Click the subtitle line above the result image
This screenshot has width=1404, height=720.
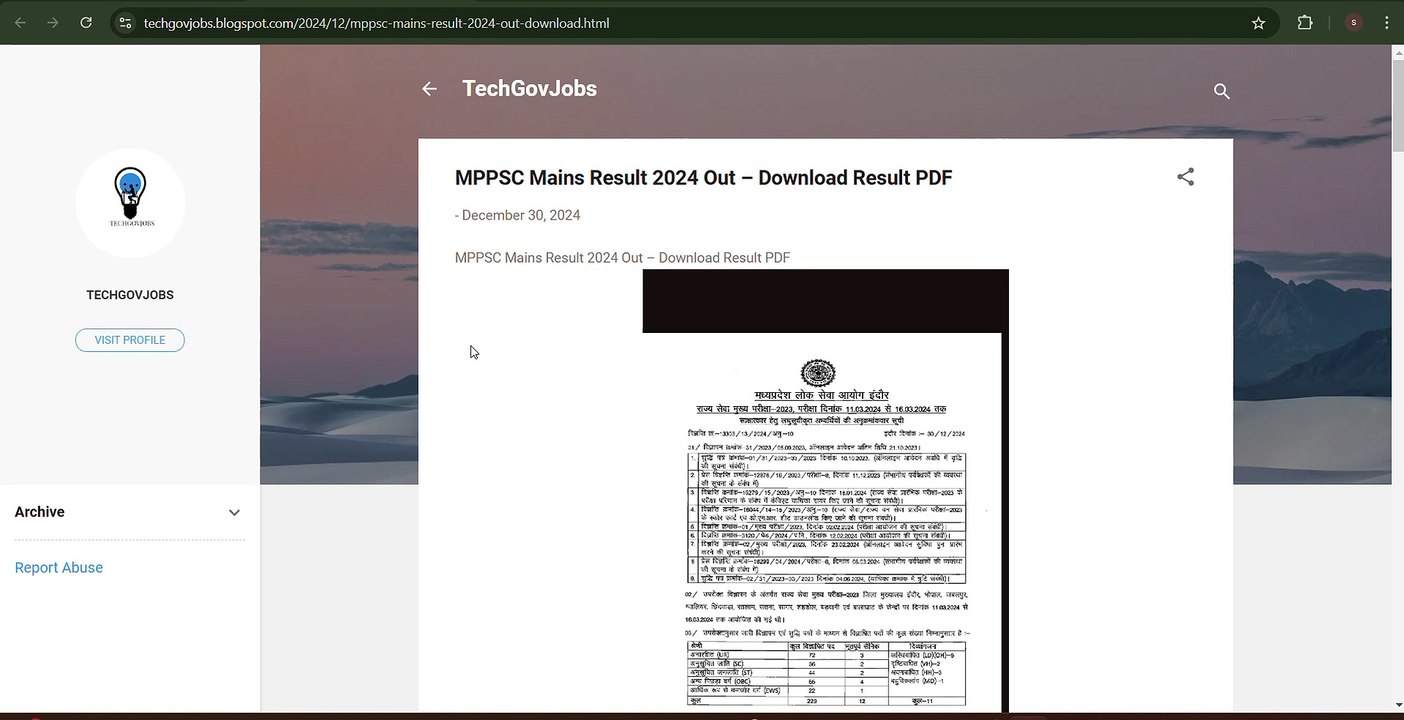point(622,258)
